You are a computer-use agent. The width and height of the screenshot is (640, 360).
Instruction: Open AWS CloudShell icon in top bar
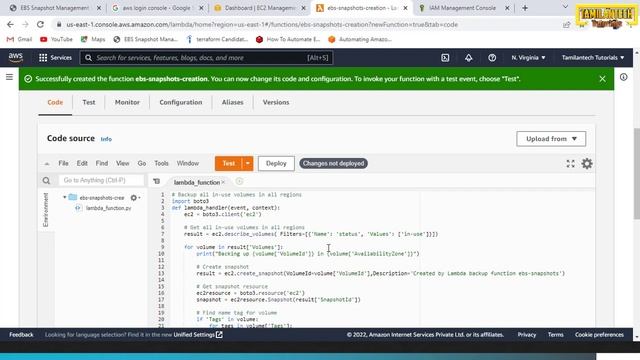pyautogui.click(x=445, y=58)
